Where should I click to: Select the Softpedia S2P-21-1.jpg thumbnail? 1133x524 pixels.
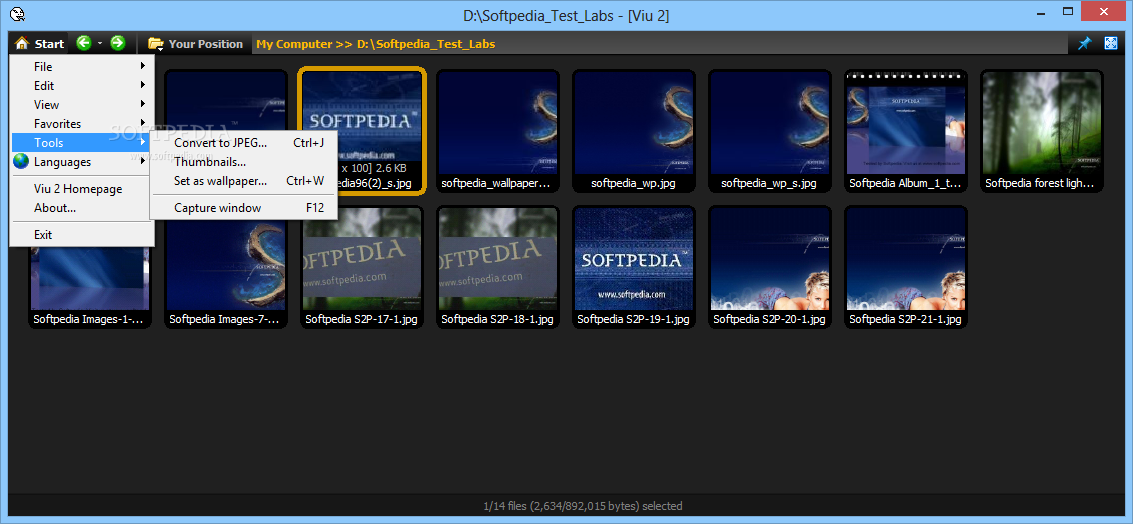(905, 267)
